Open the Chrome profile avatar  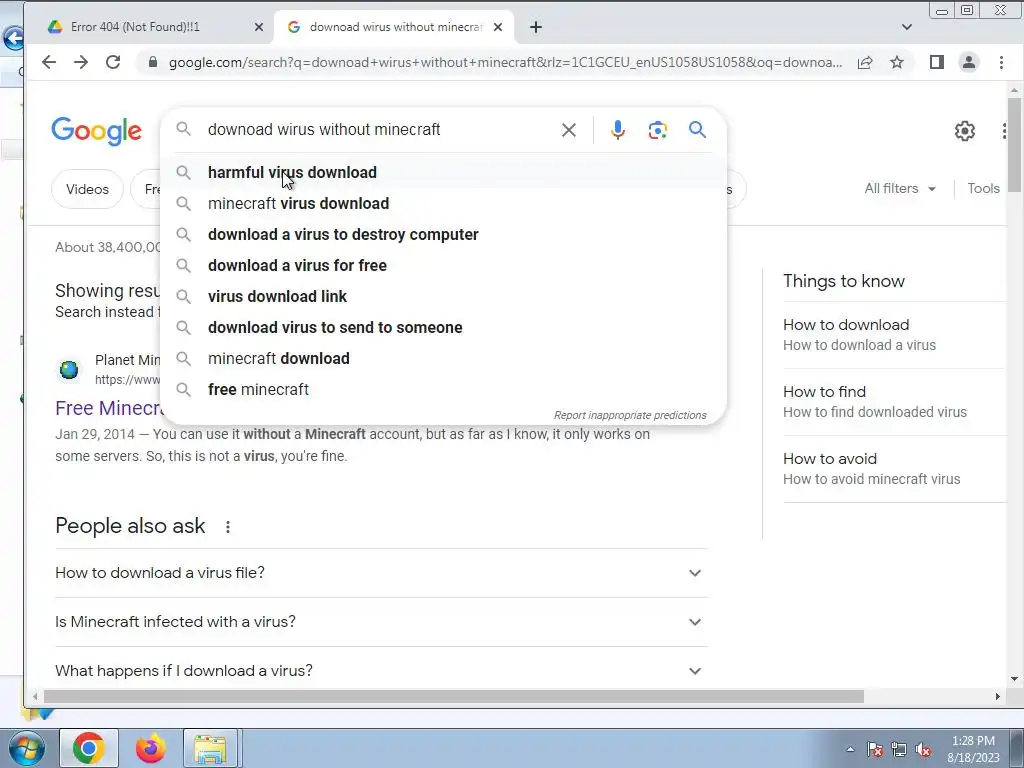(x=968, y=62)
